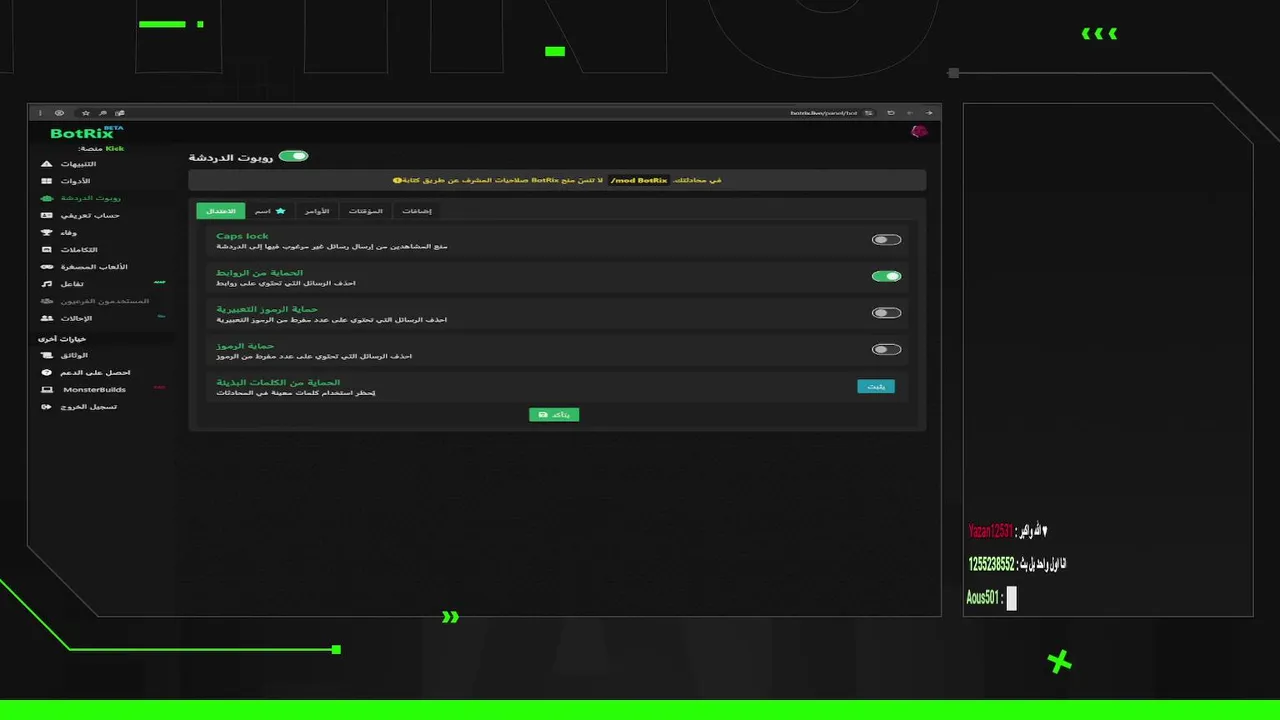
Task: Enable the symbols protection toggle
Action: pyautogui.click(x=886, y=350)
